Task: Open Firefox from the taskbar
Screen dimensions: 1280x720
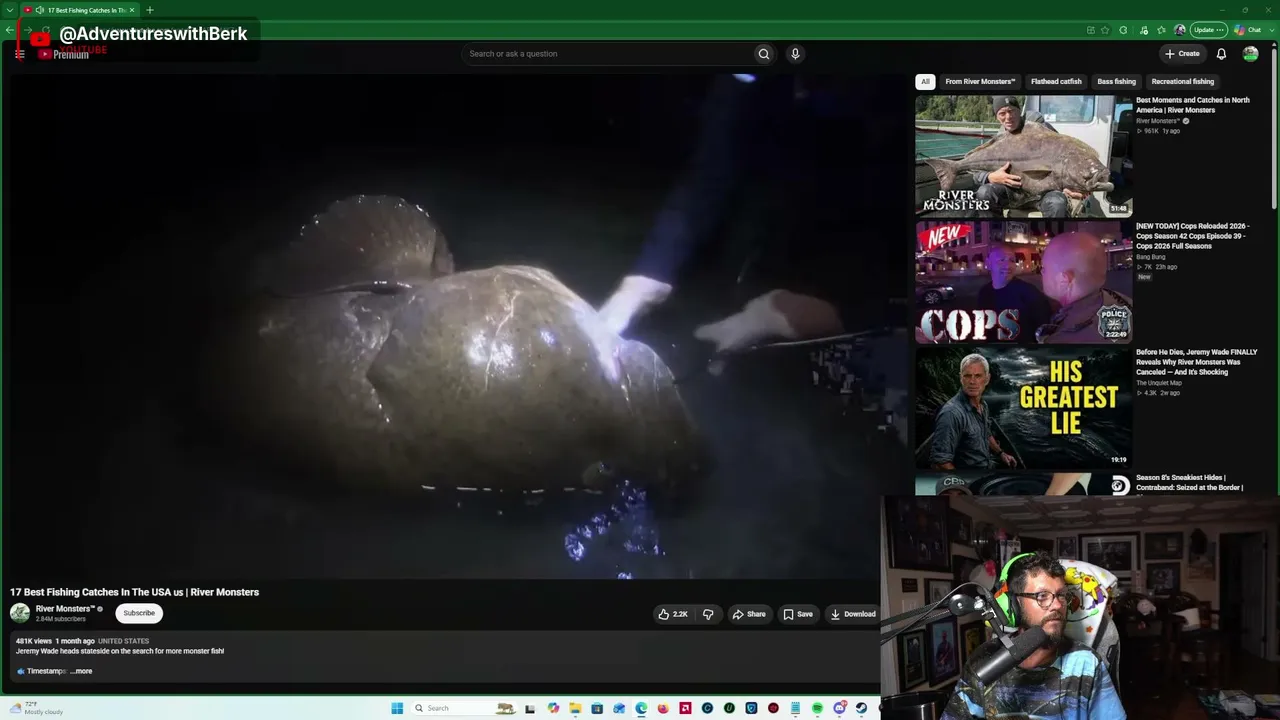Action: pyautogui.click(x=663, y=708)
